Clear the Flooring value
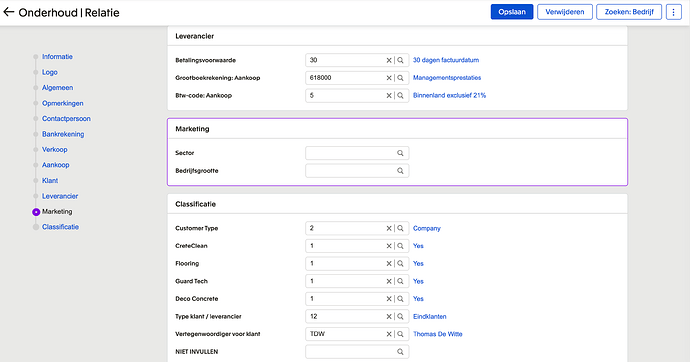Screen dimensions: 690x362 [x=389, y=263]
